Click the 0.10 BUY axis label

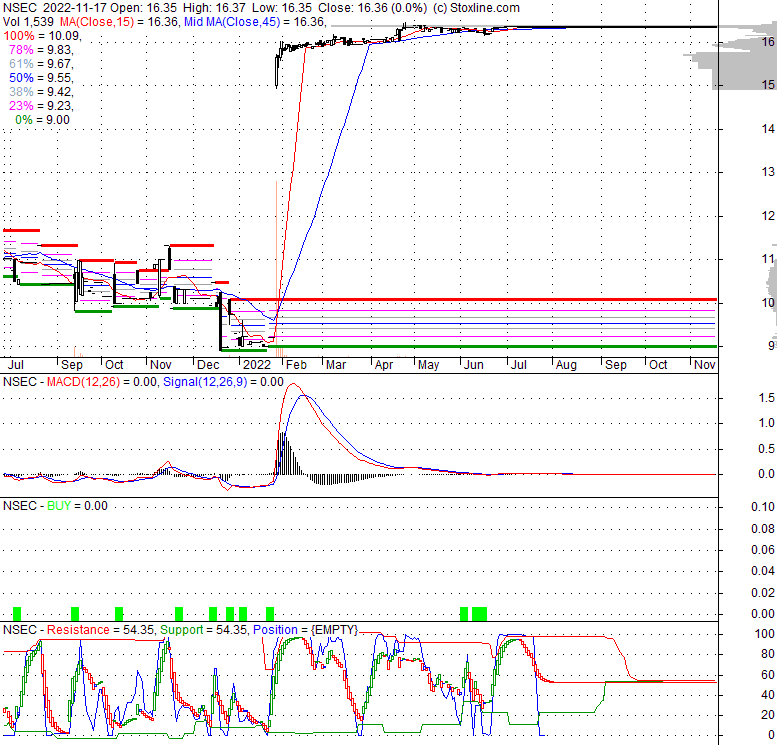pyautogui.click(x=763, y=506)
